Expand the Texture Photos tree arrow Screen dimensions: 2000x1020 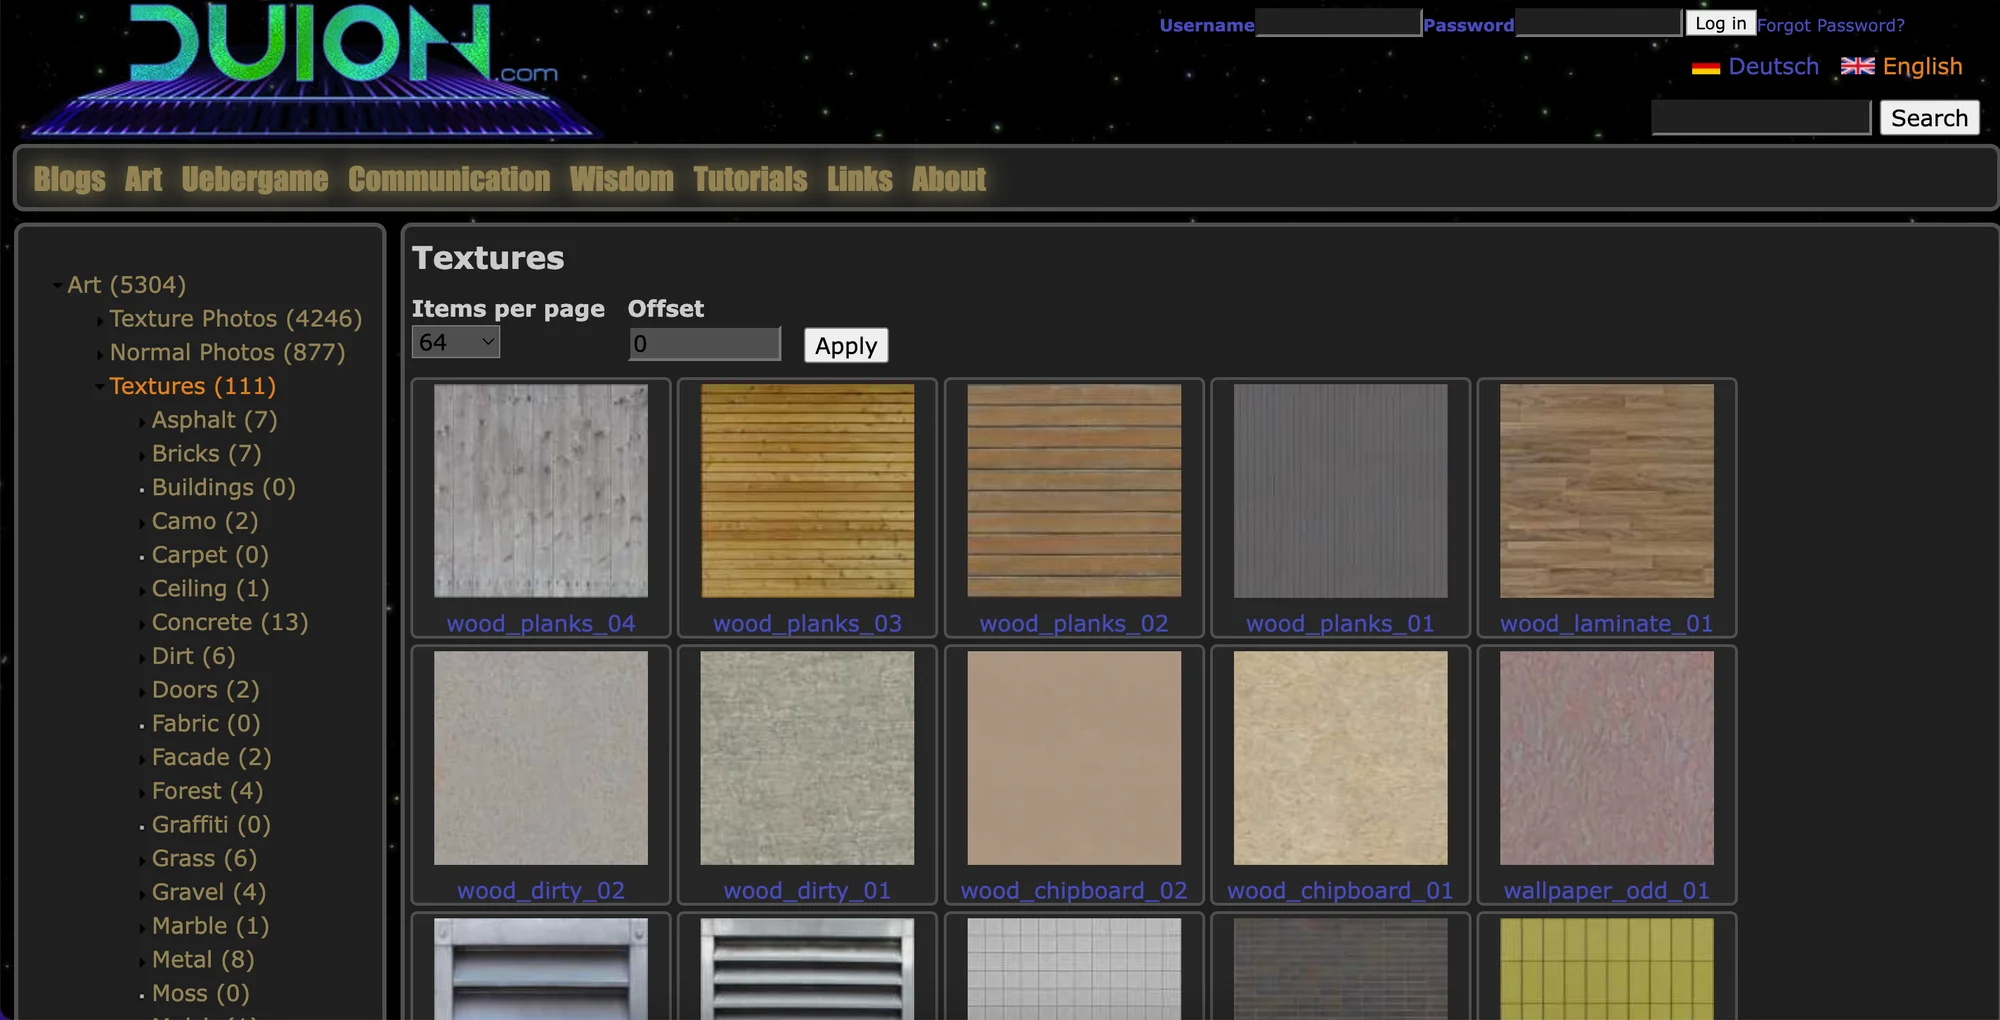99,320
